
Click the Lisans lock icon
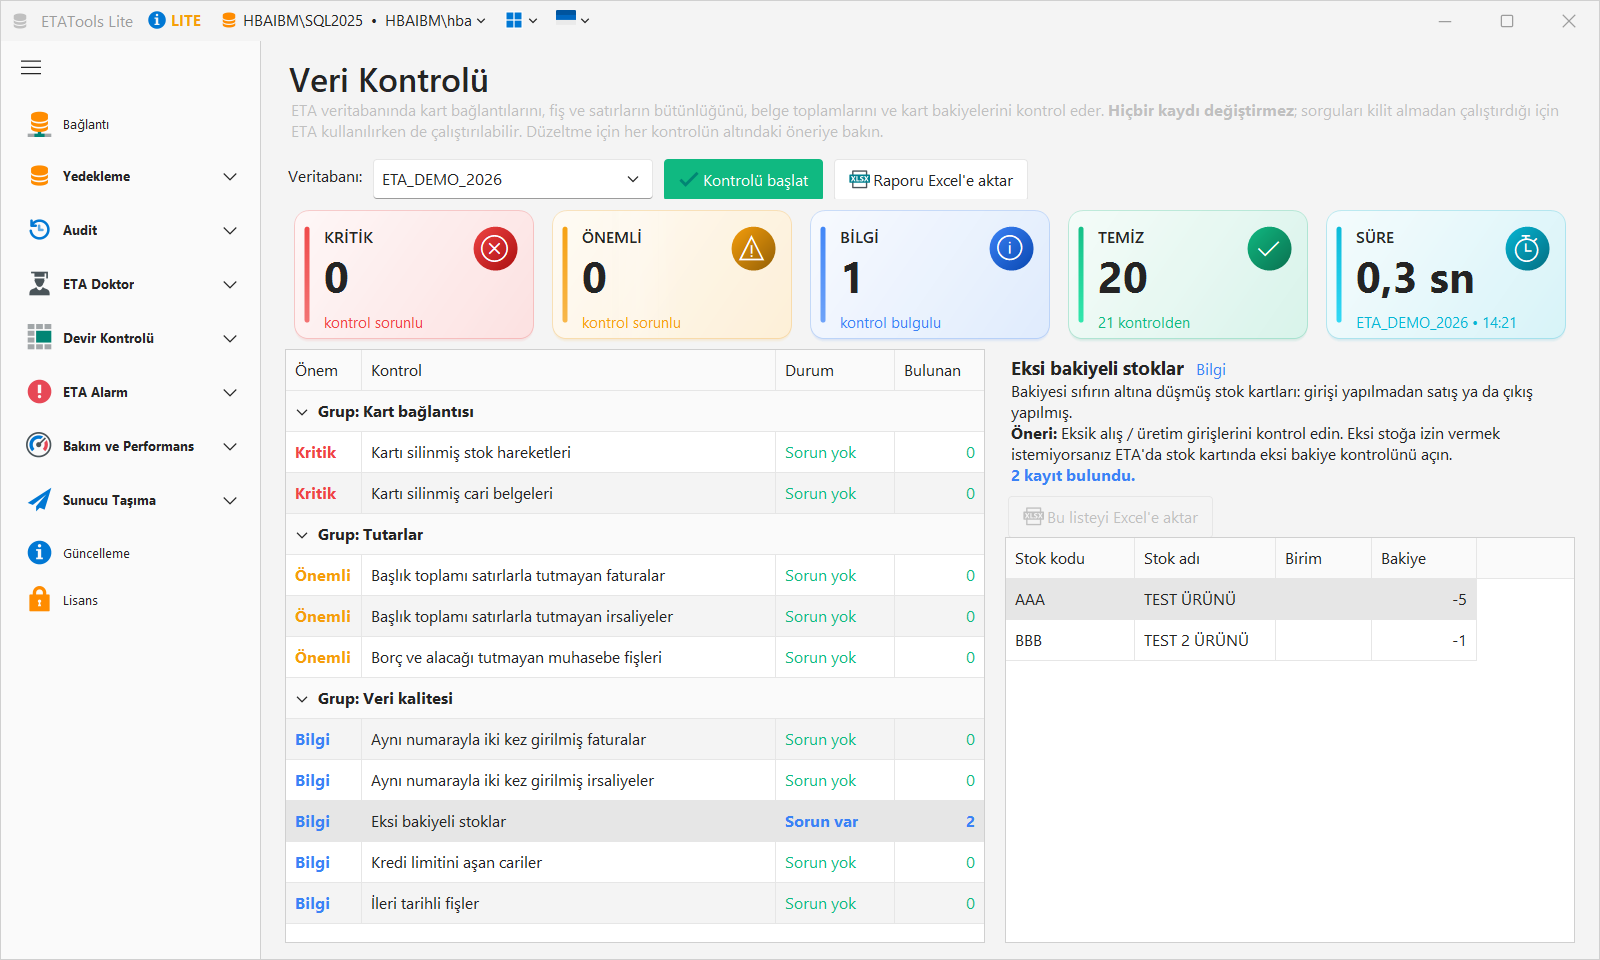[39, 600]
